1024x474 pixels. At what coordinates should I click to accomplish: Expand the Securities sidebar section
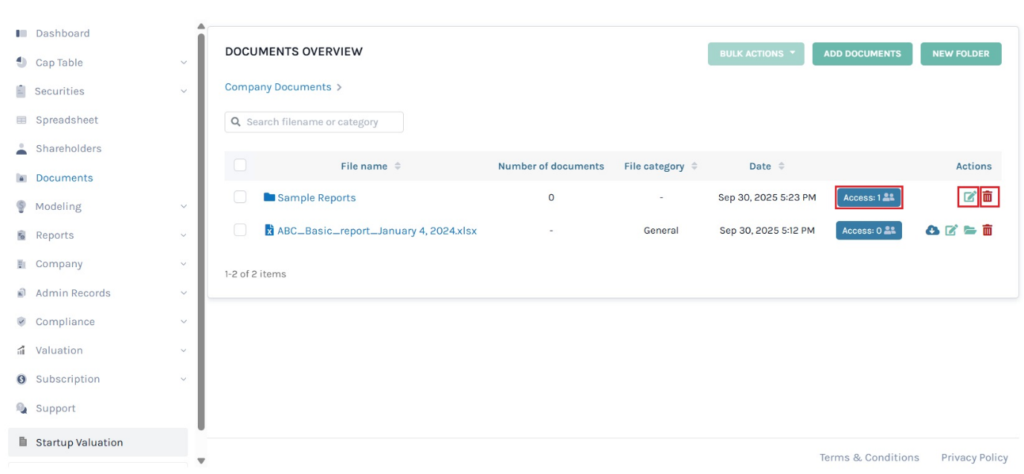(x=100, y=91)
